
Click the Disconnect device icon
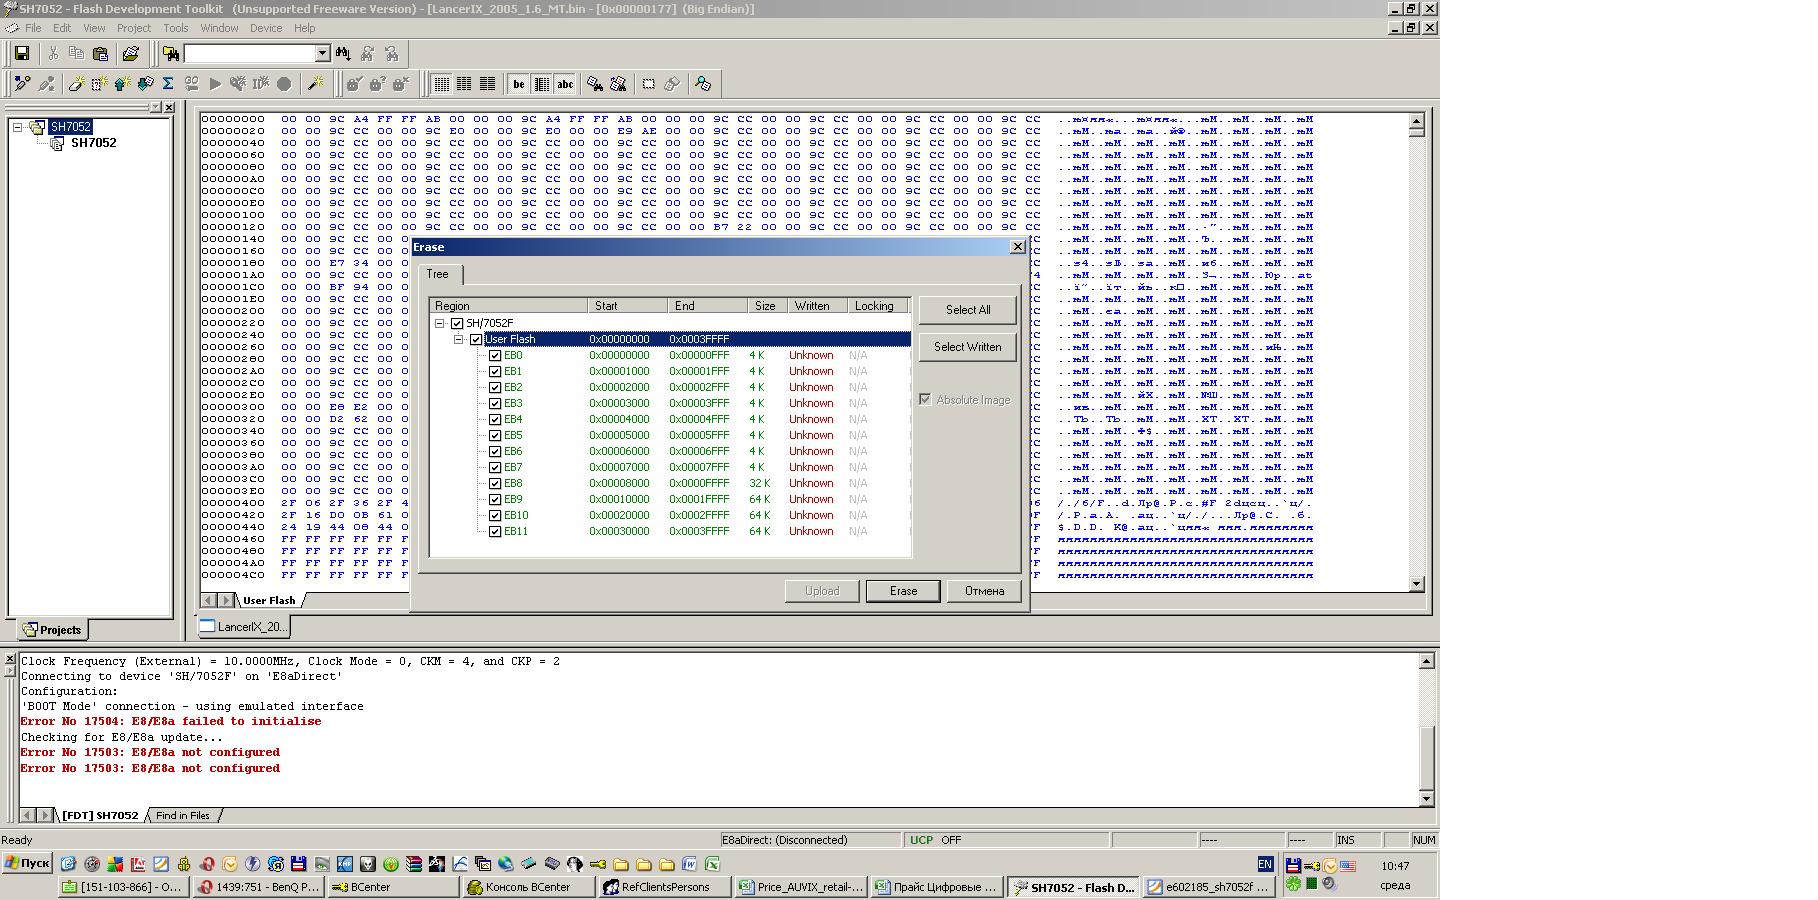[46, 84]
